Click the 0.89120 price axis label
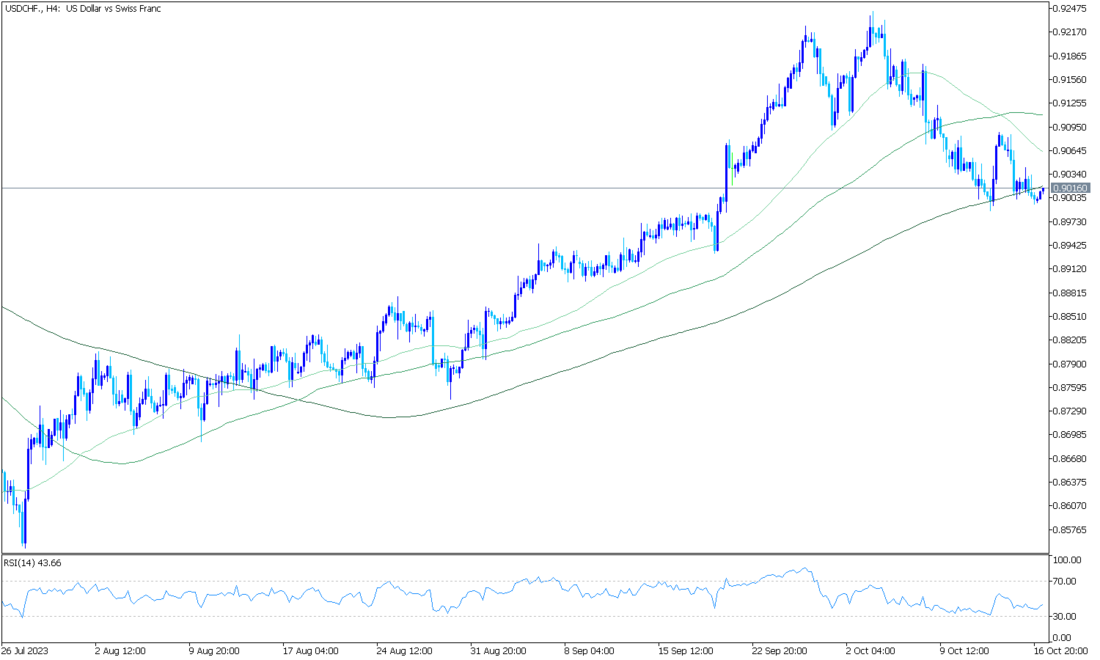The height and width of the screenshot is (660, 1100). pos(1070,269)
